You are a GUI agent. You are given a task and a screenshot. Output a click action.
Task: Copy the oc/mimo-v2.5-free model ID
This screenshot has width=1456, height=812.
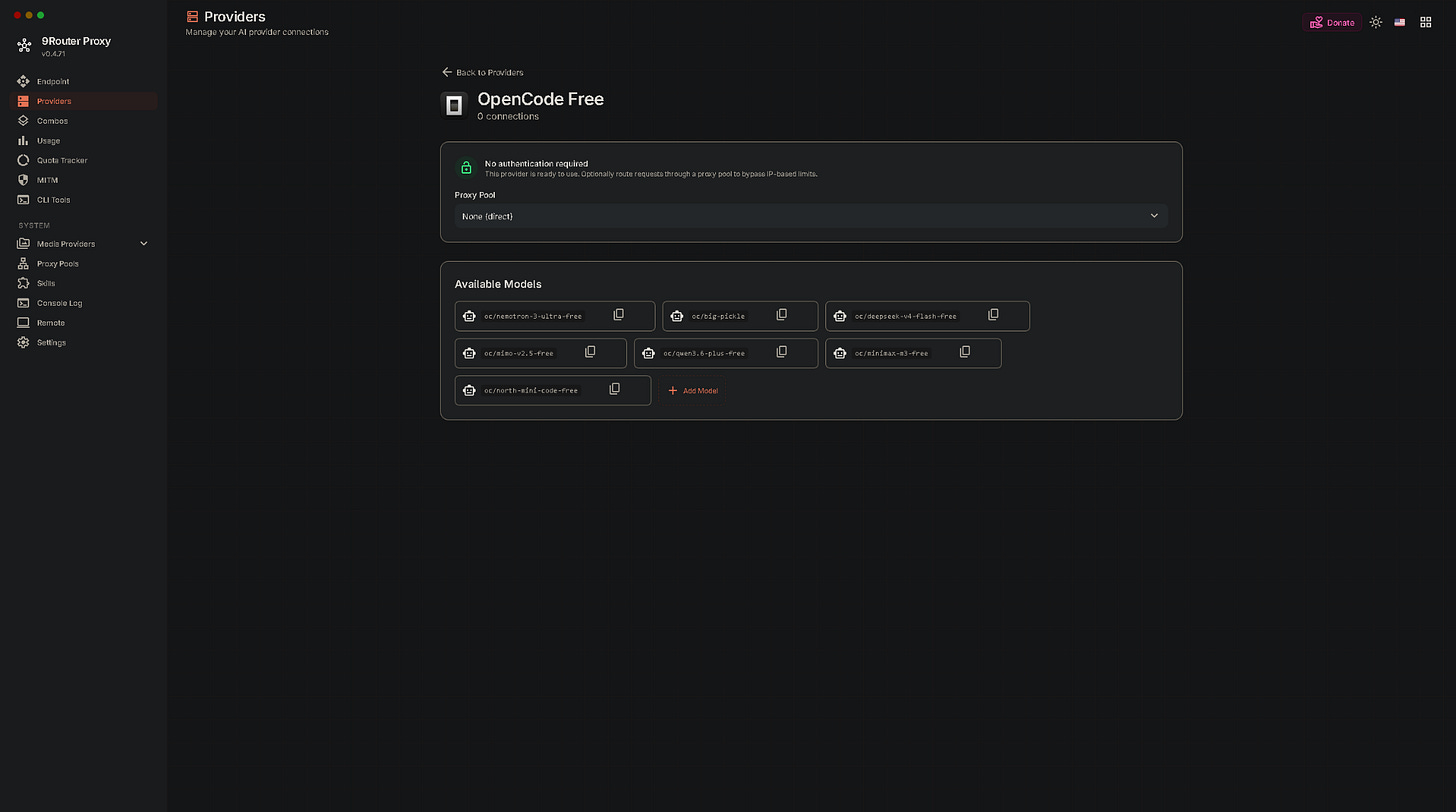click(590, 352)
